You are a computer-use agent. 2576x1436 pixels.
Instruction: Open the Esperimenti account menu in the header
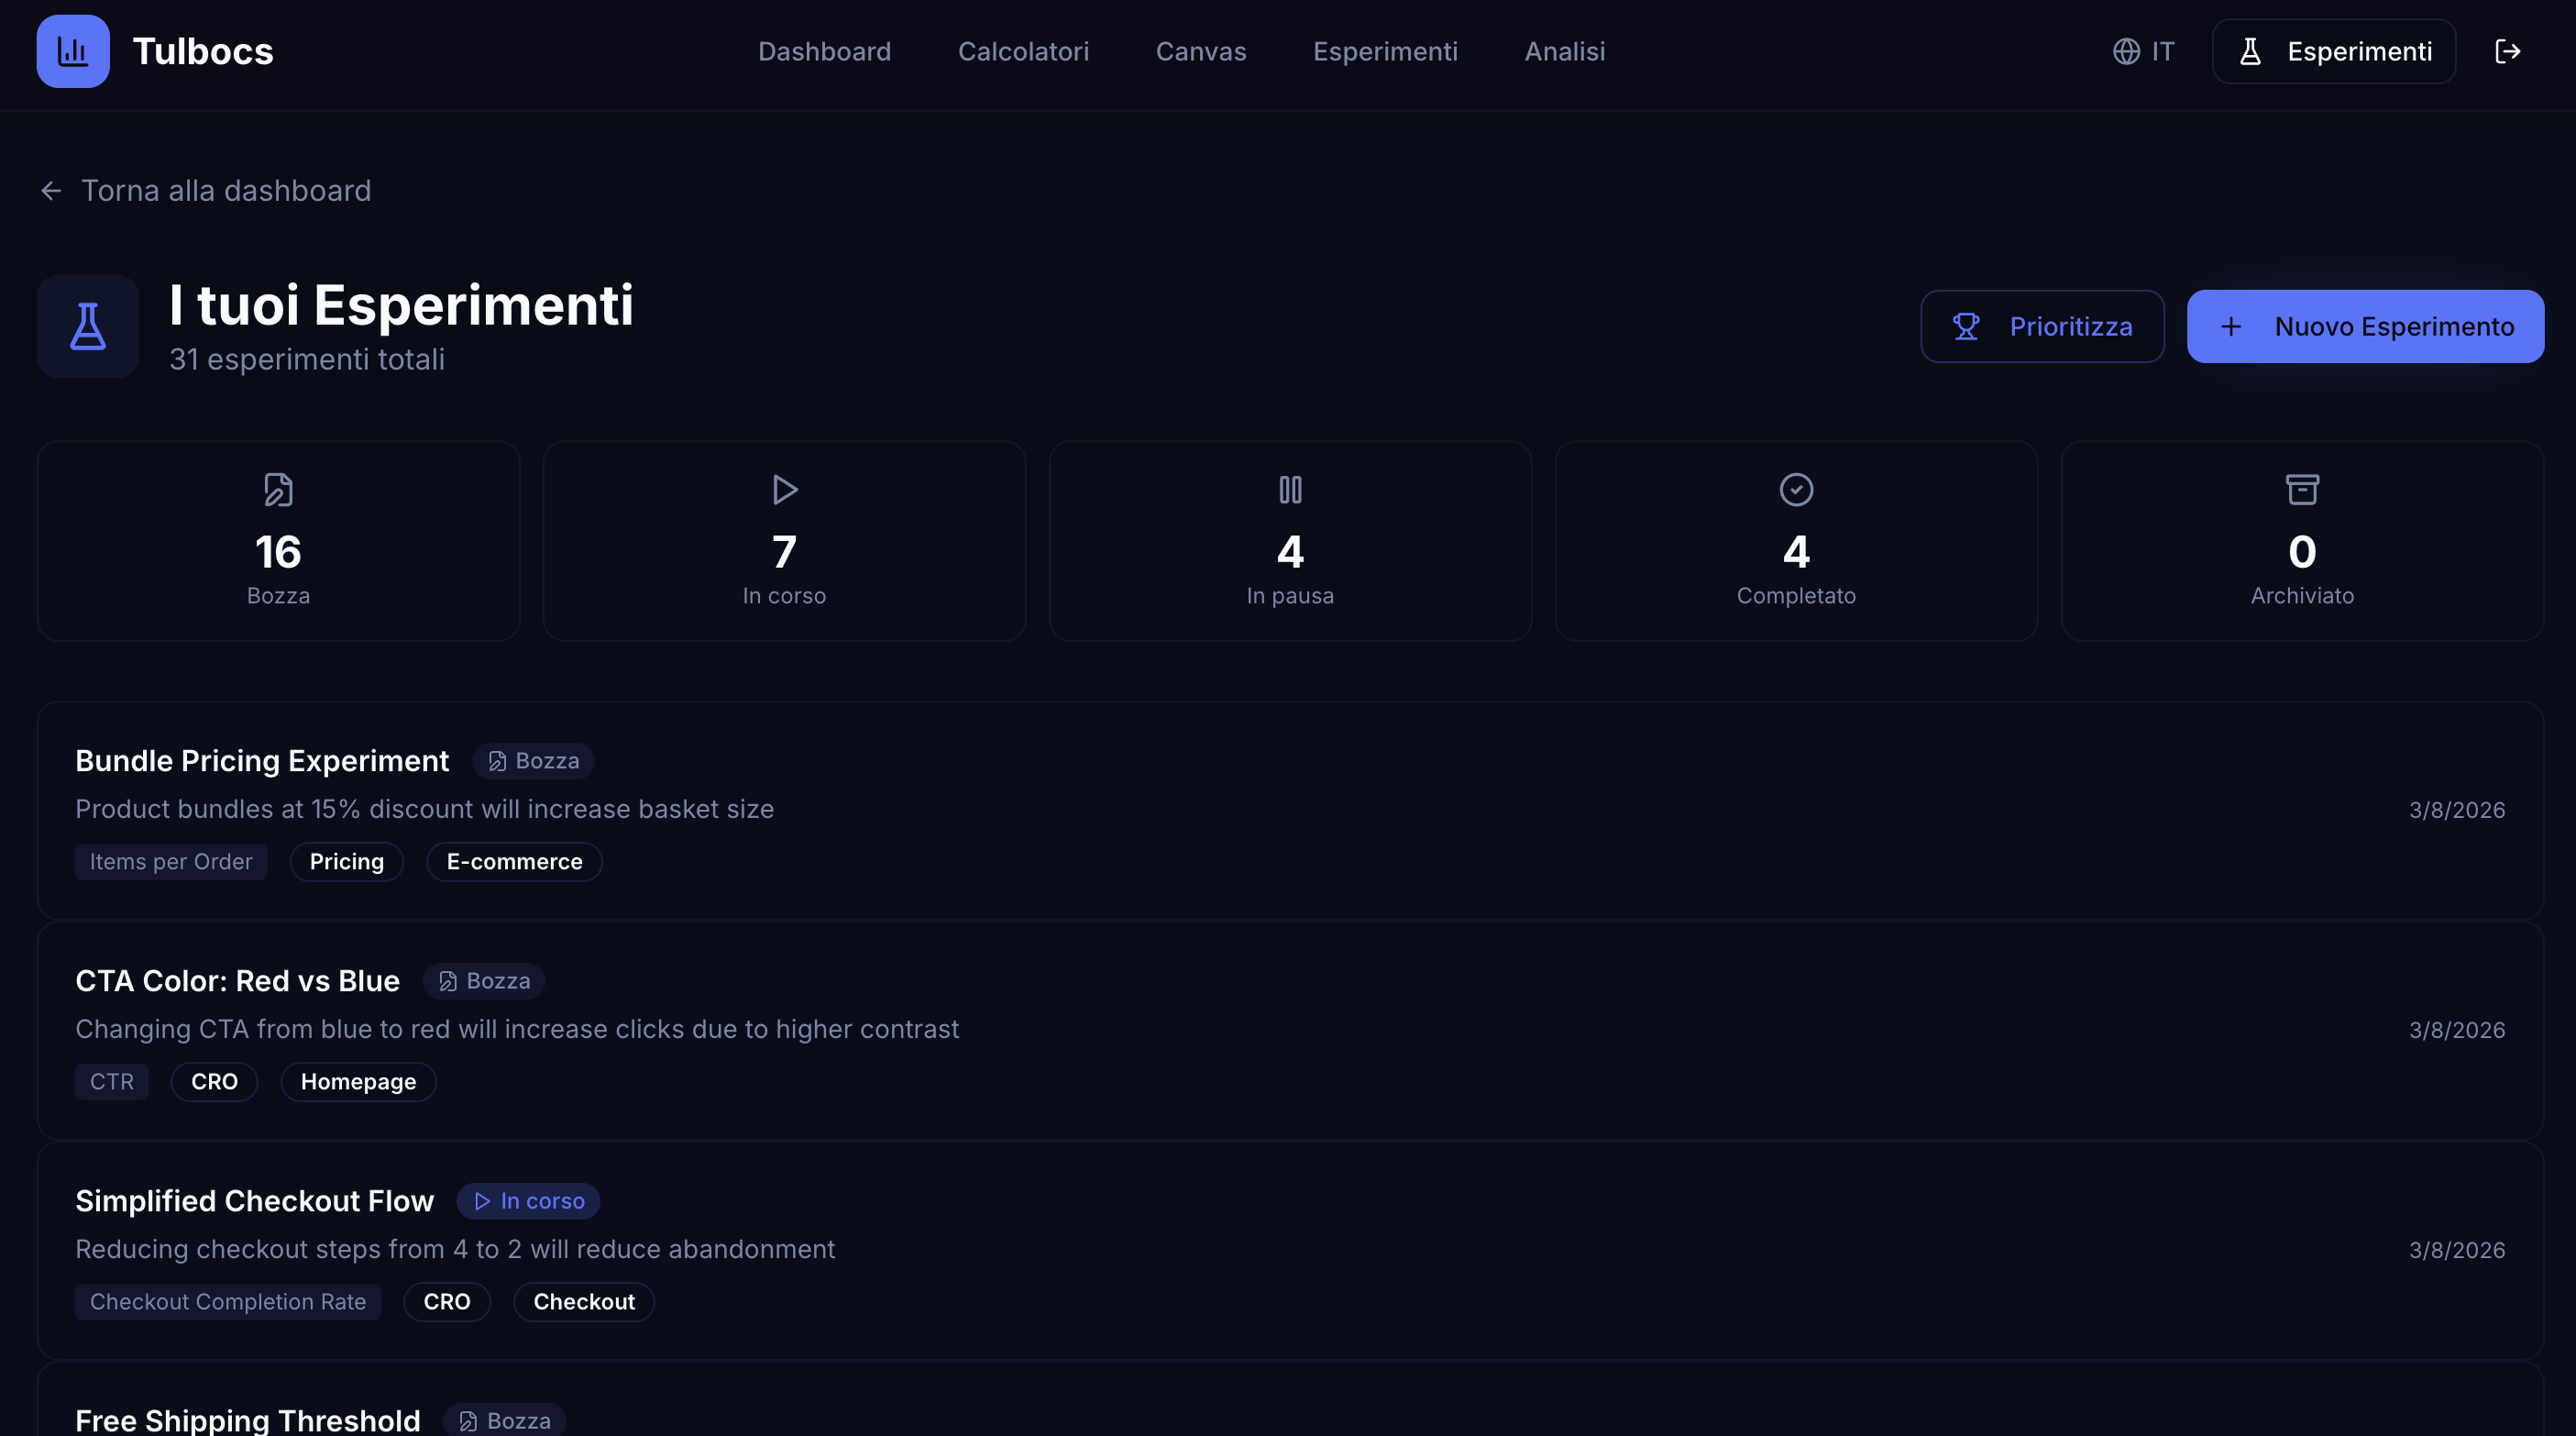2333,51
